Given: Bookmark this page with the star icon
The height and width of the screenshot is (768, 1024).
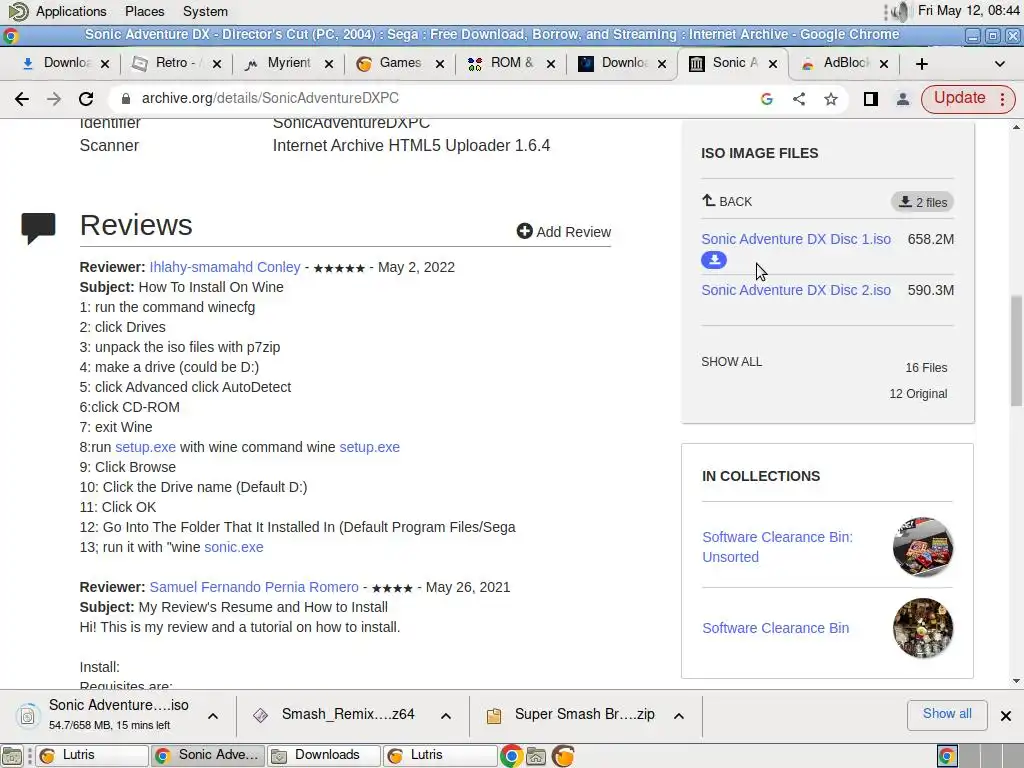Looking at the screenshot, I should (x=831, y=99).
